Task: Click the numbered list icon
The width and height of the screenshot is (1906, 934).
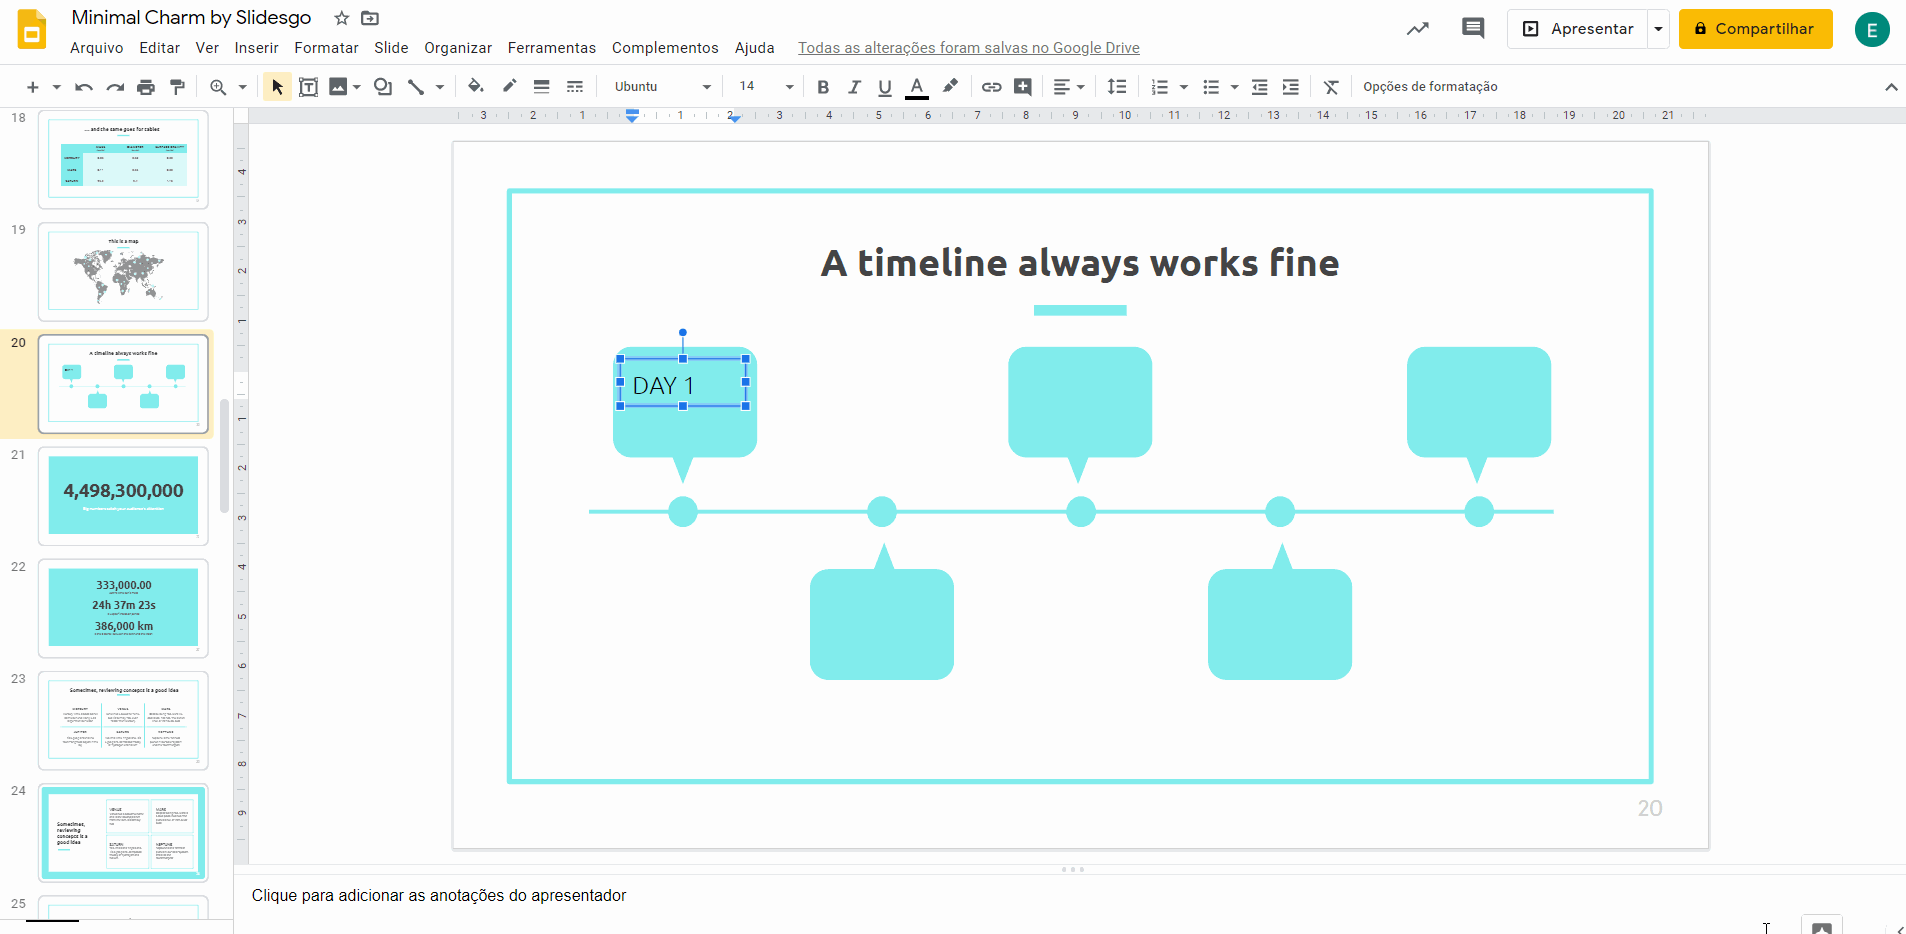Action: [1160, 87]
